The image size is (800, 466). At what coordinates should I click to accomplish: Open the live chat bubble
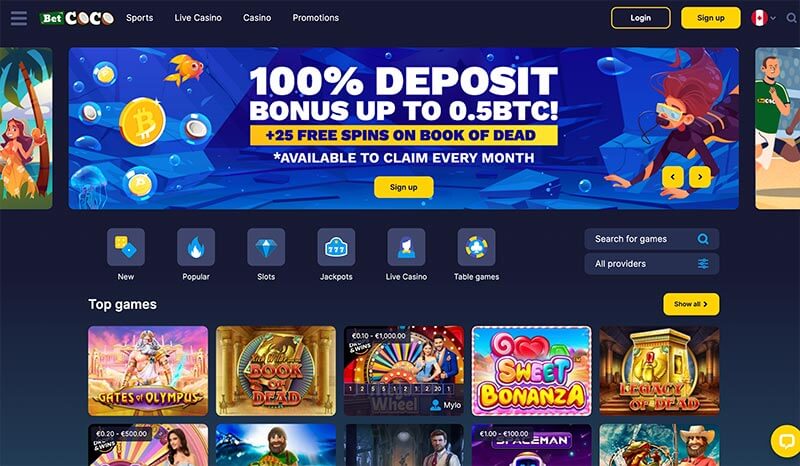(x=786, y=441)
